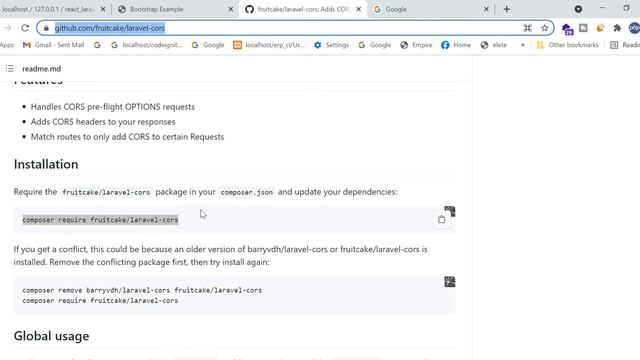Click 'Match routes to only add CORS' bullet

coord(127,137)
